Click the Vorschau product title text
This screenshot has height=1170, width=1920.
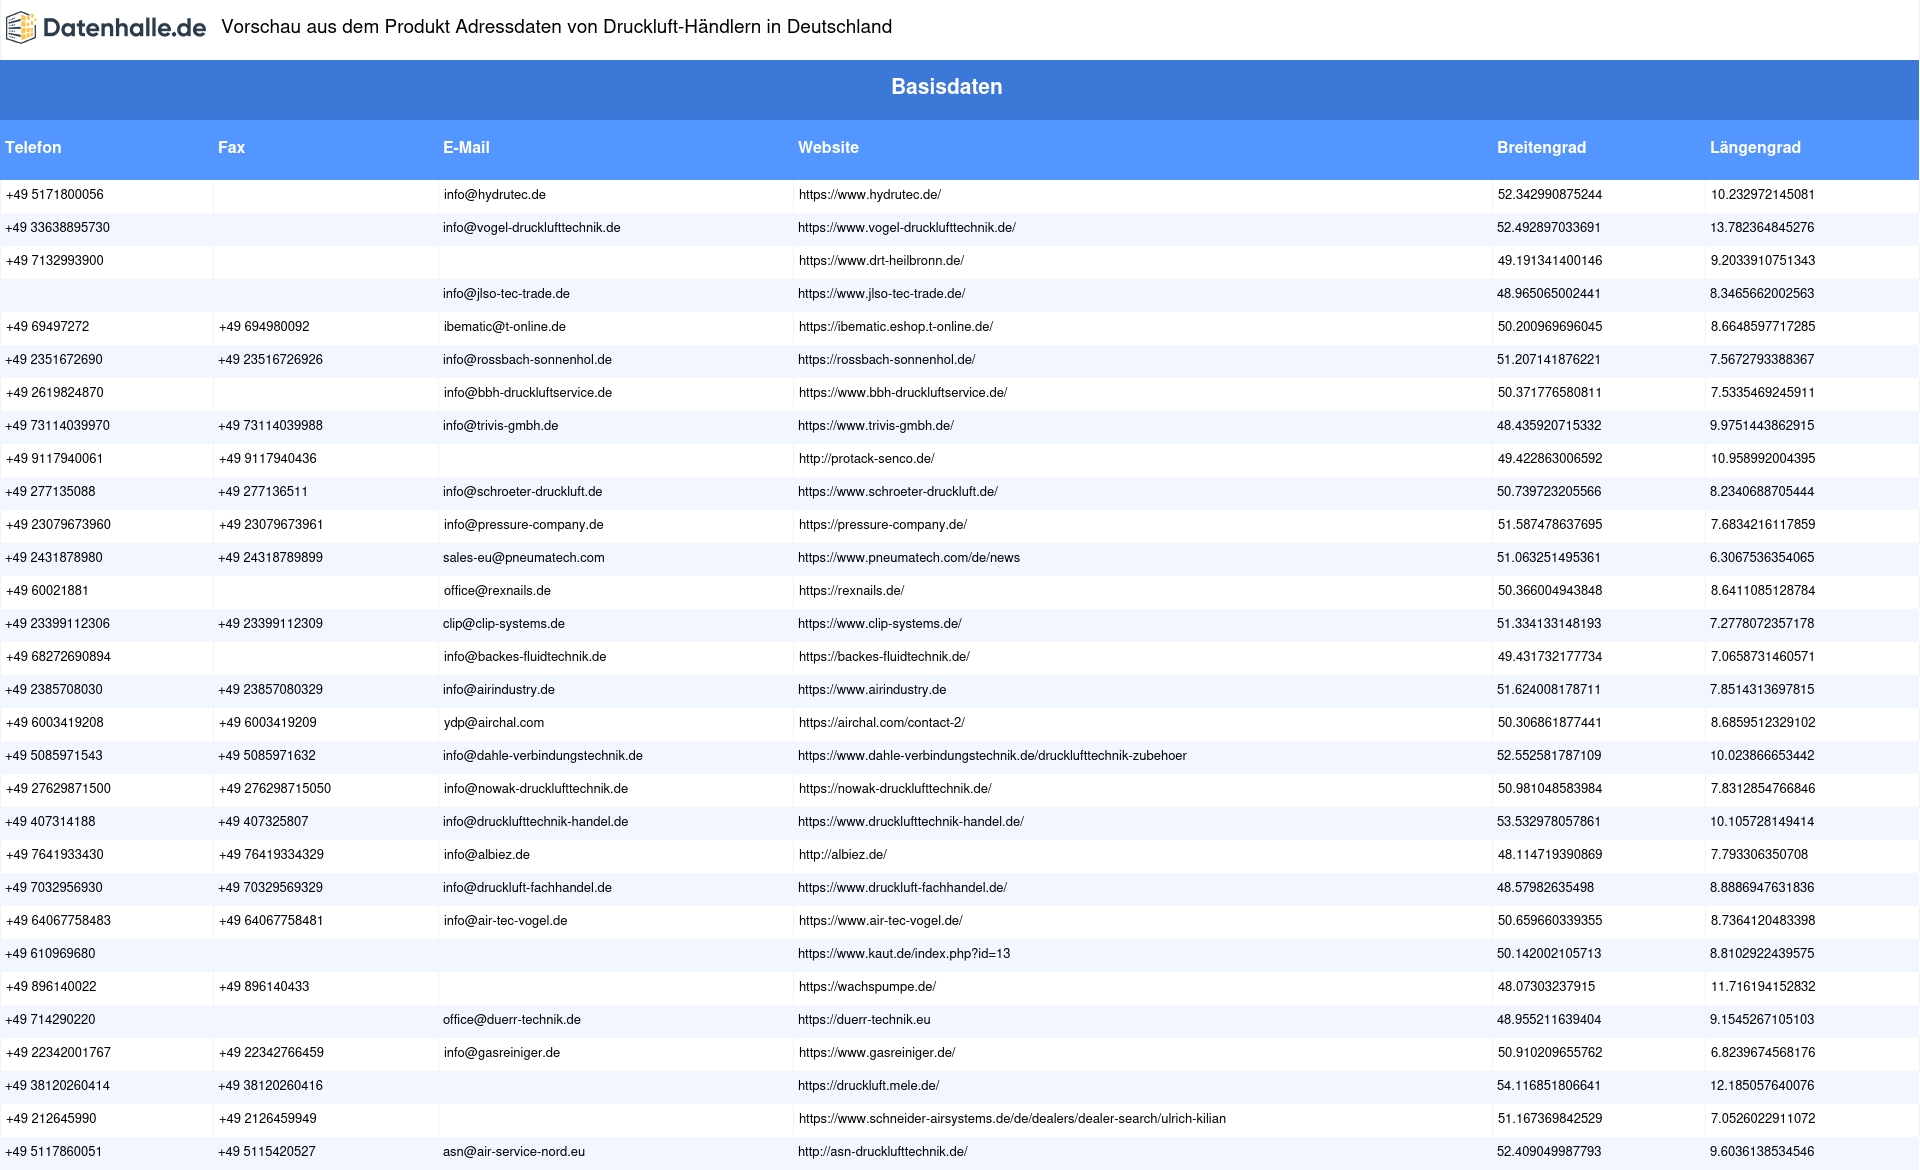pos(557,27)
